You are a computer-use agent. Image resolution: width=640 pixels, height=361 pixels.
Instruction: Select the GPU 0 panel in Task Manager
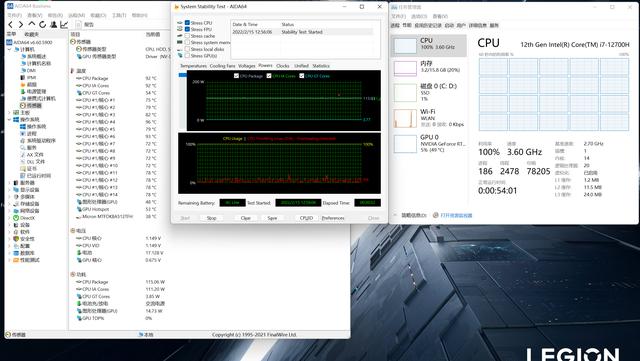(429, 143)
